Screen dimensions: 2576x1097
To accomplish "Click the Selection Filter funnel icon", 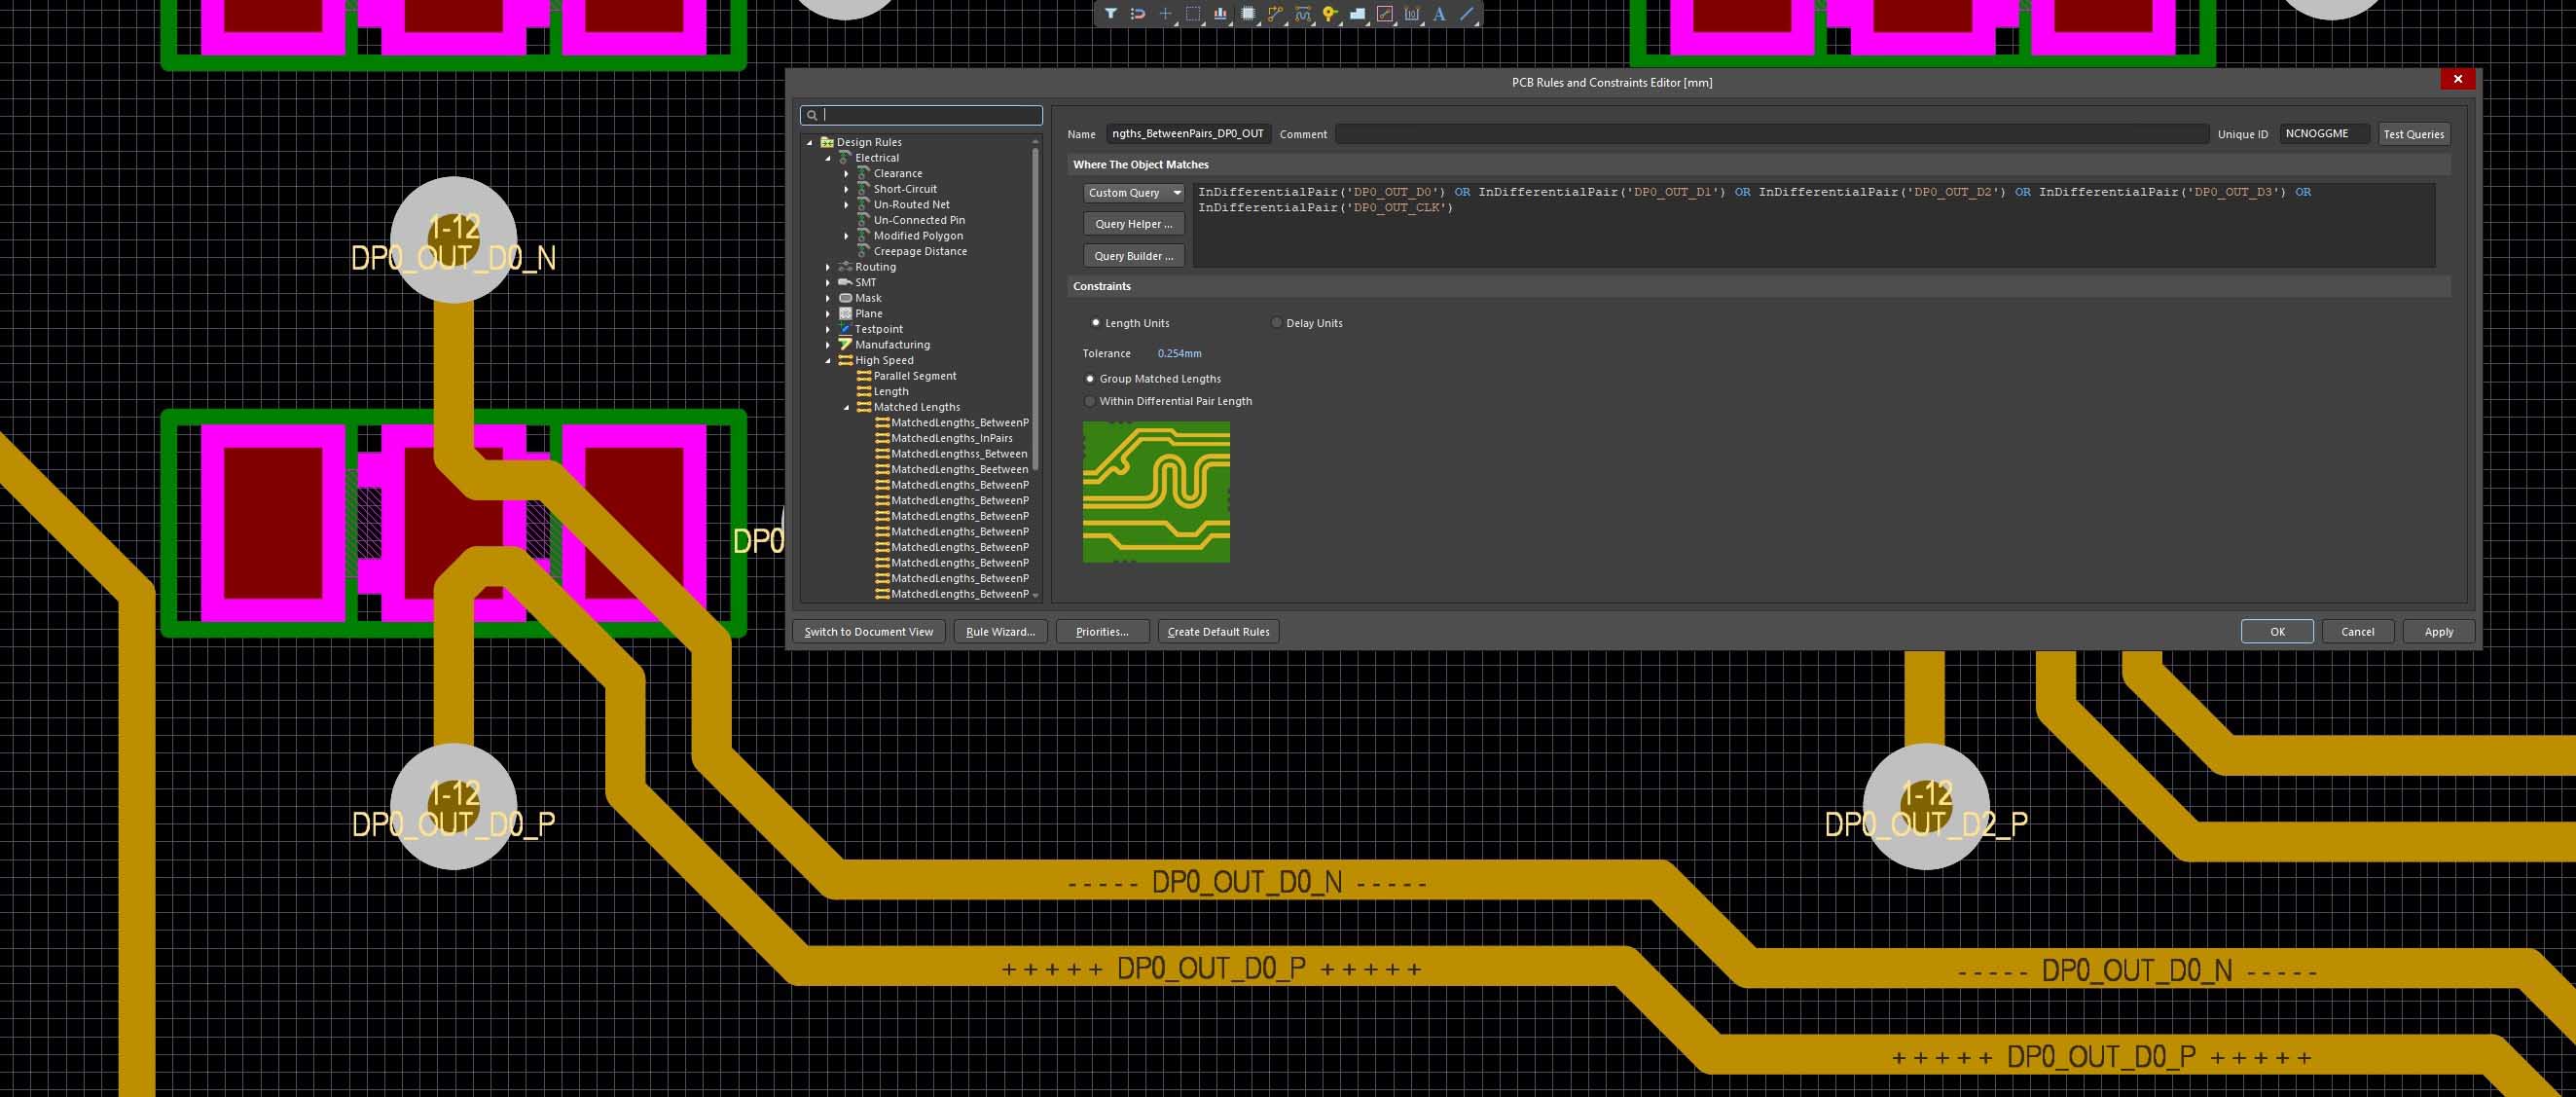I will 1111,14.
